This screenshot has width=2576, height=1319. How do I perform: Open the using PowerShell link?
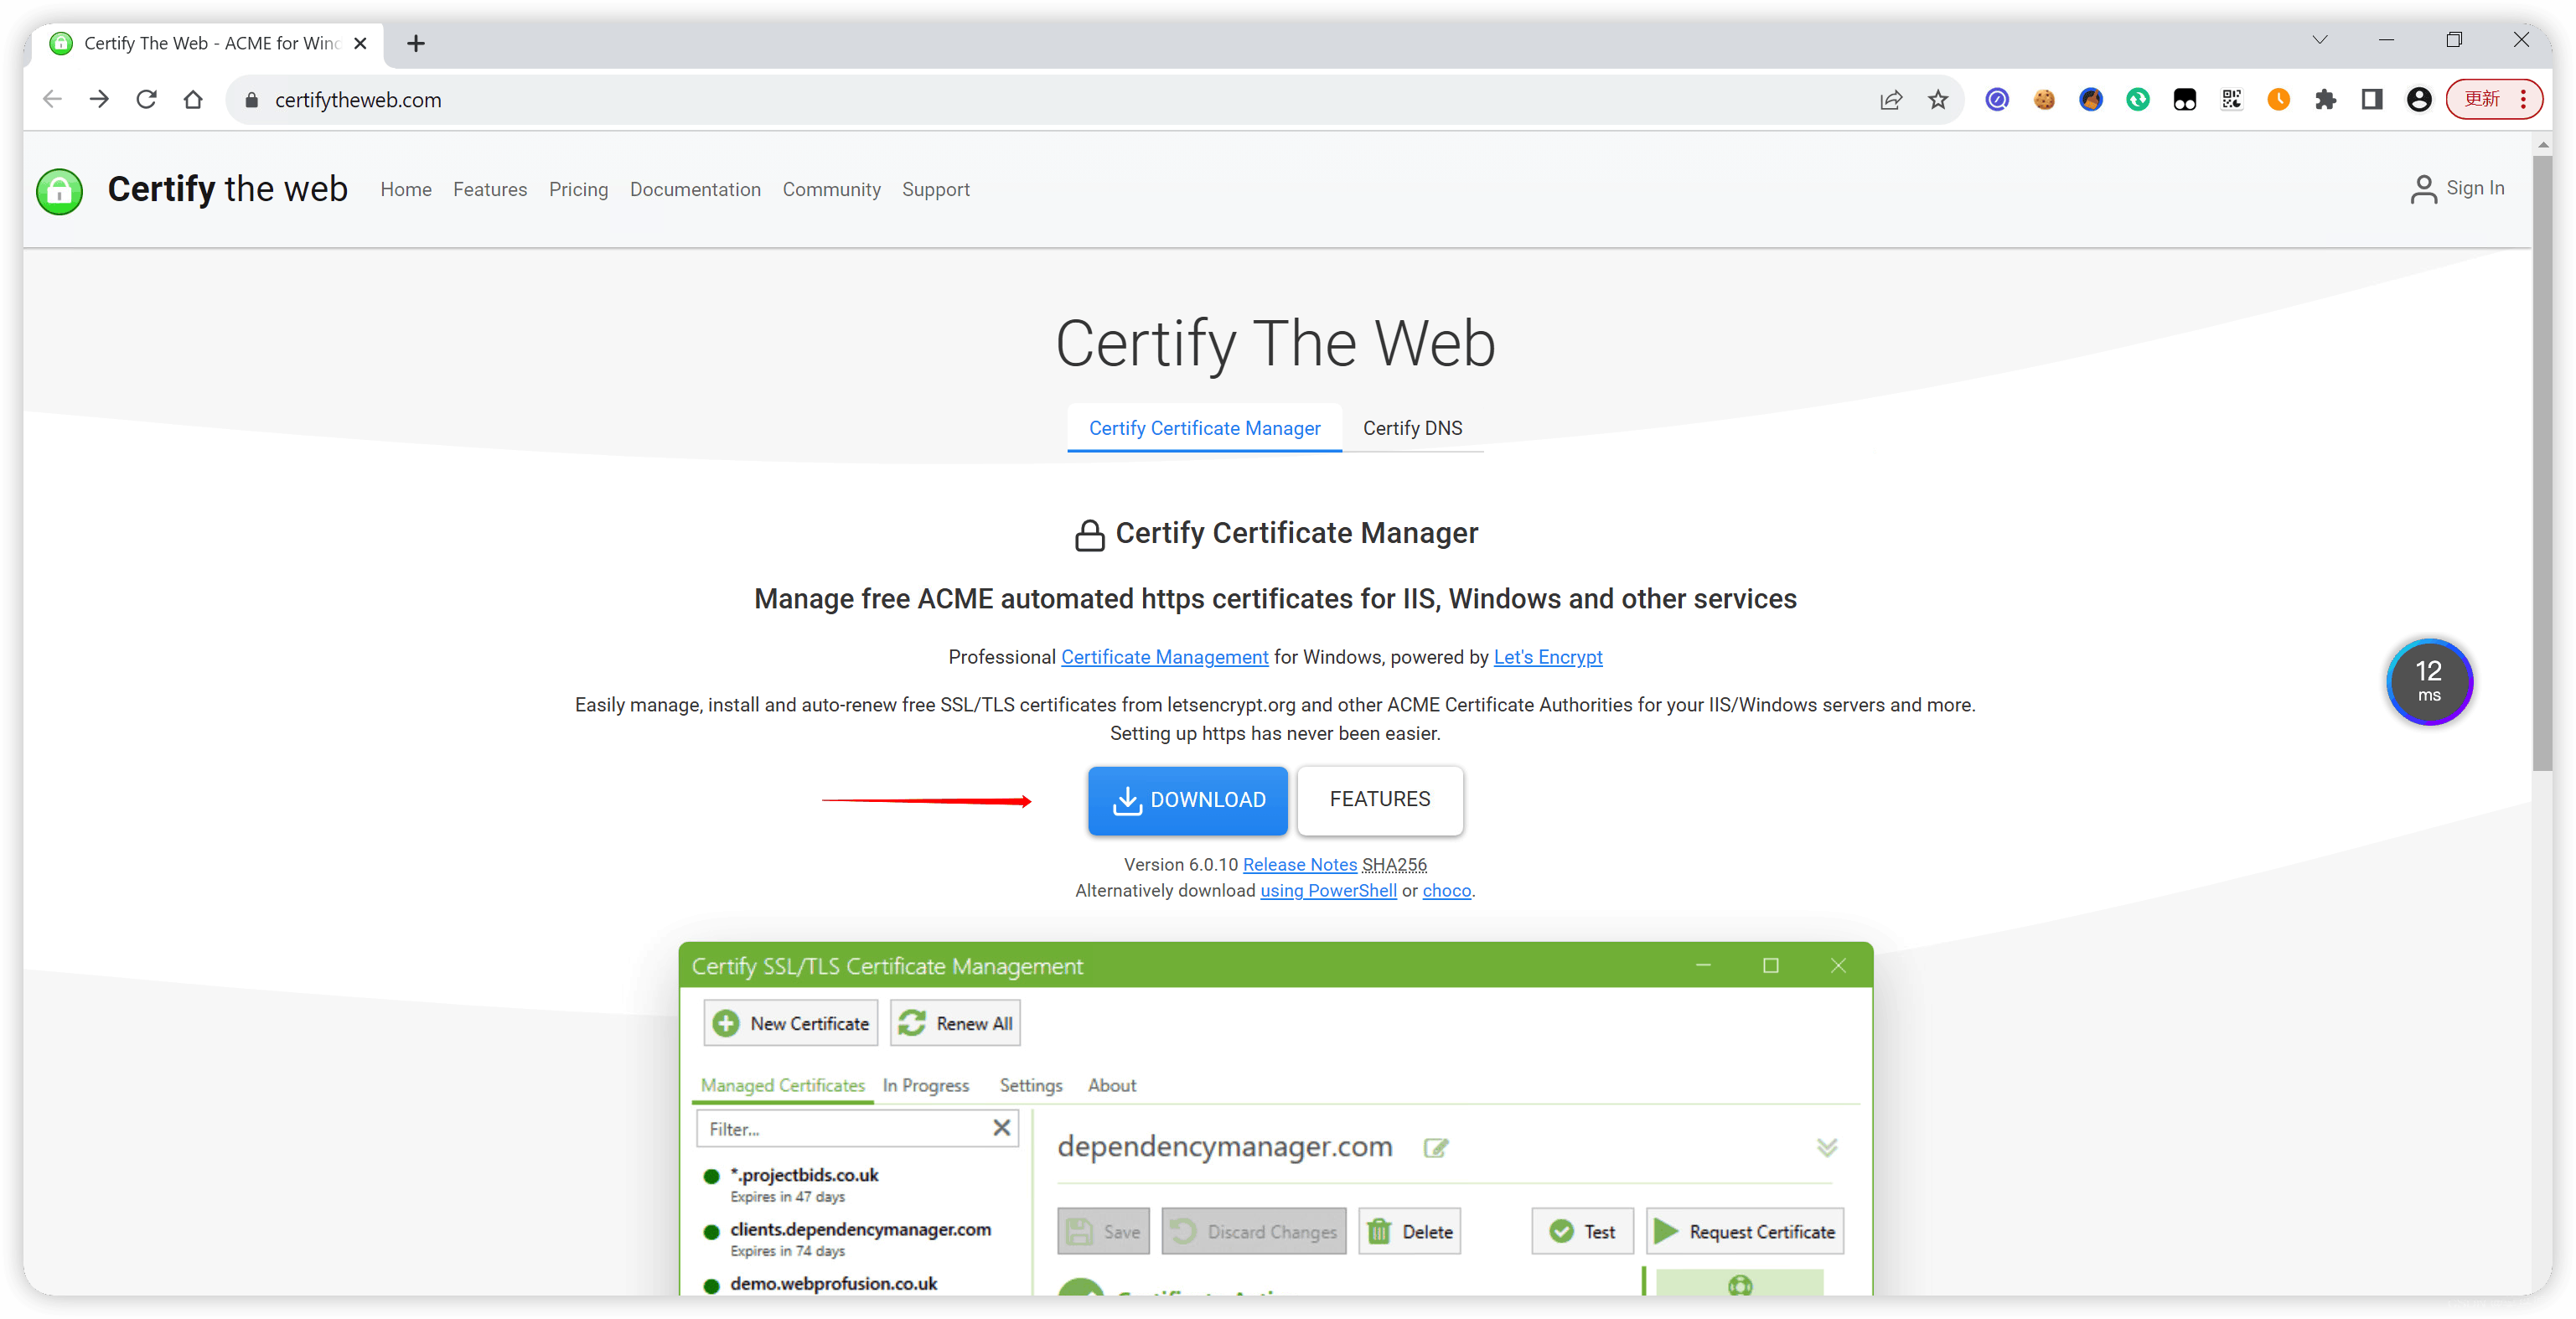point(1328,890)
